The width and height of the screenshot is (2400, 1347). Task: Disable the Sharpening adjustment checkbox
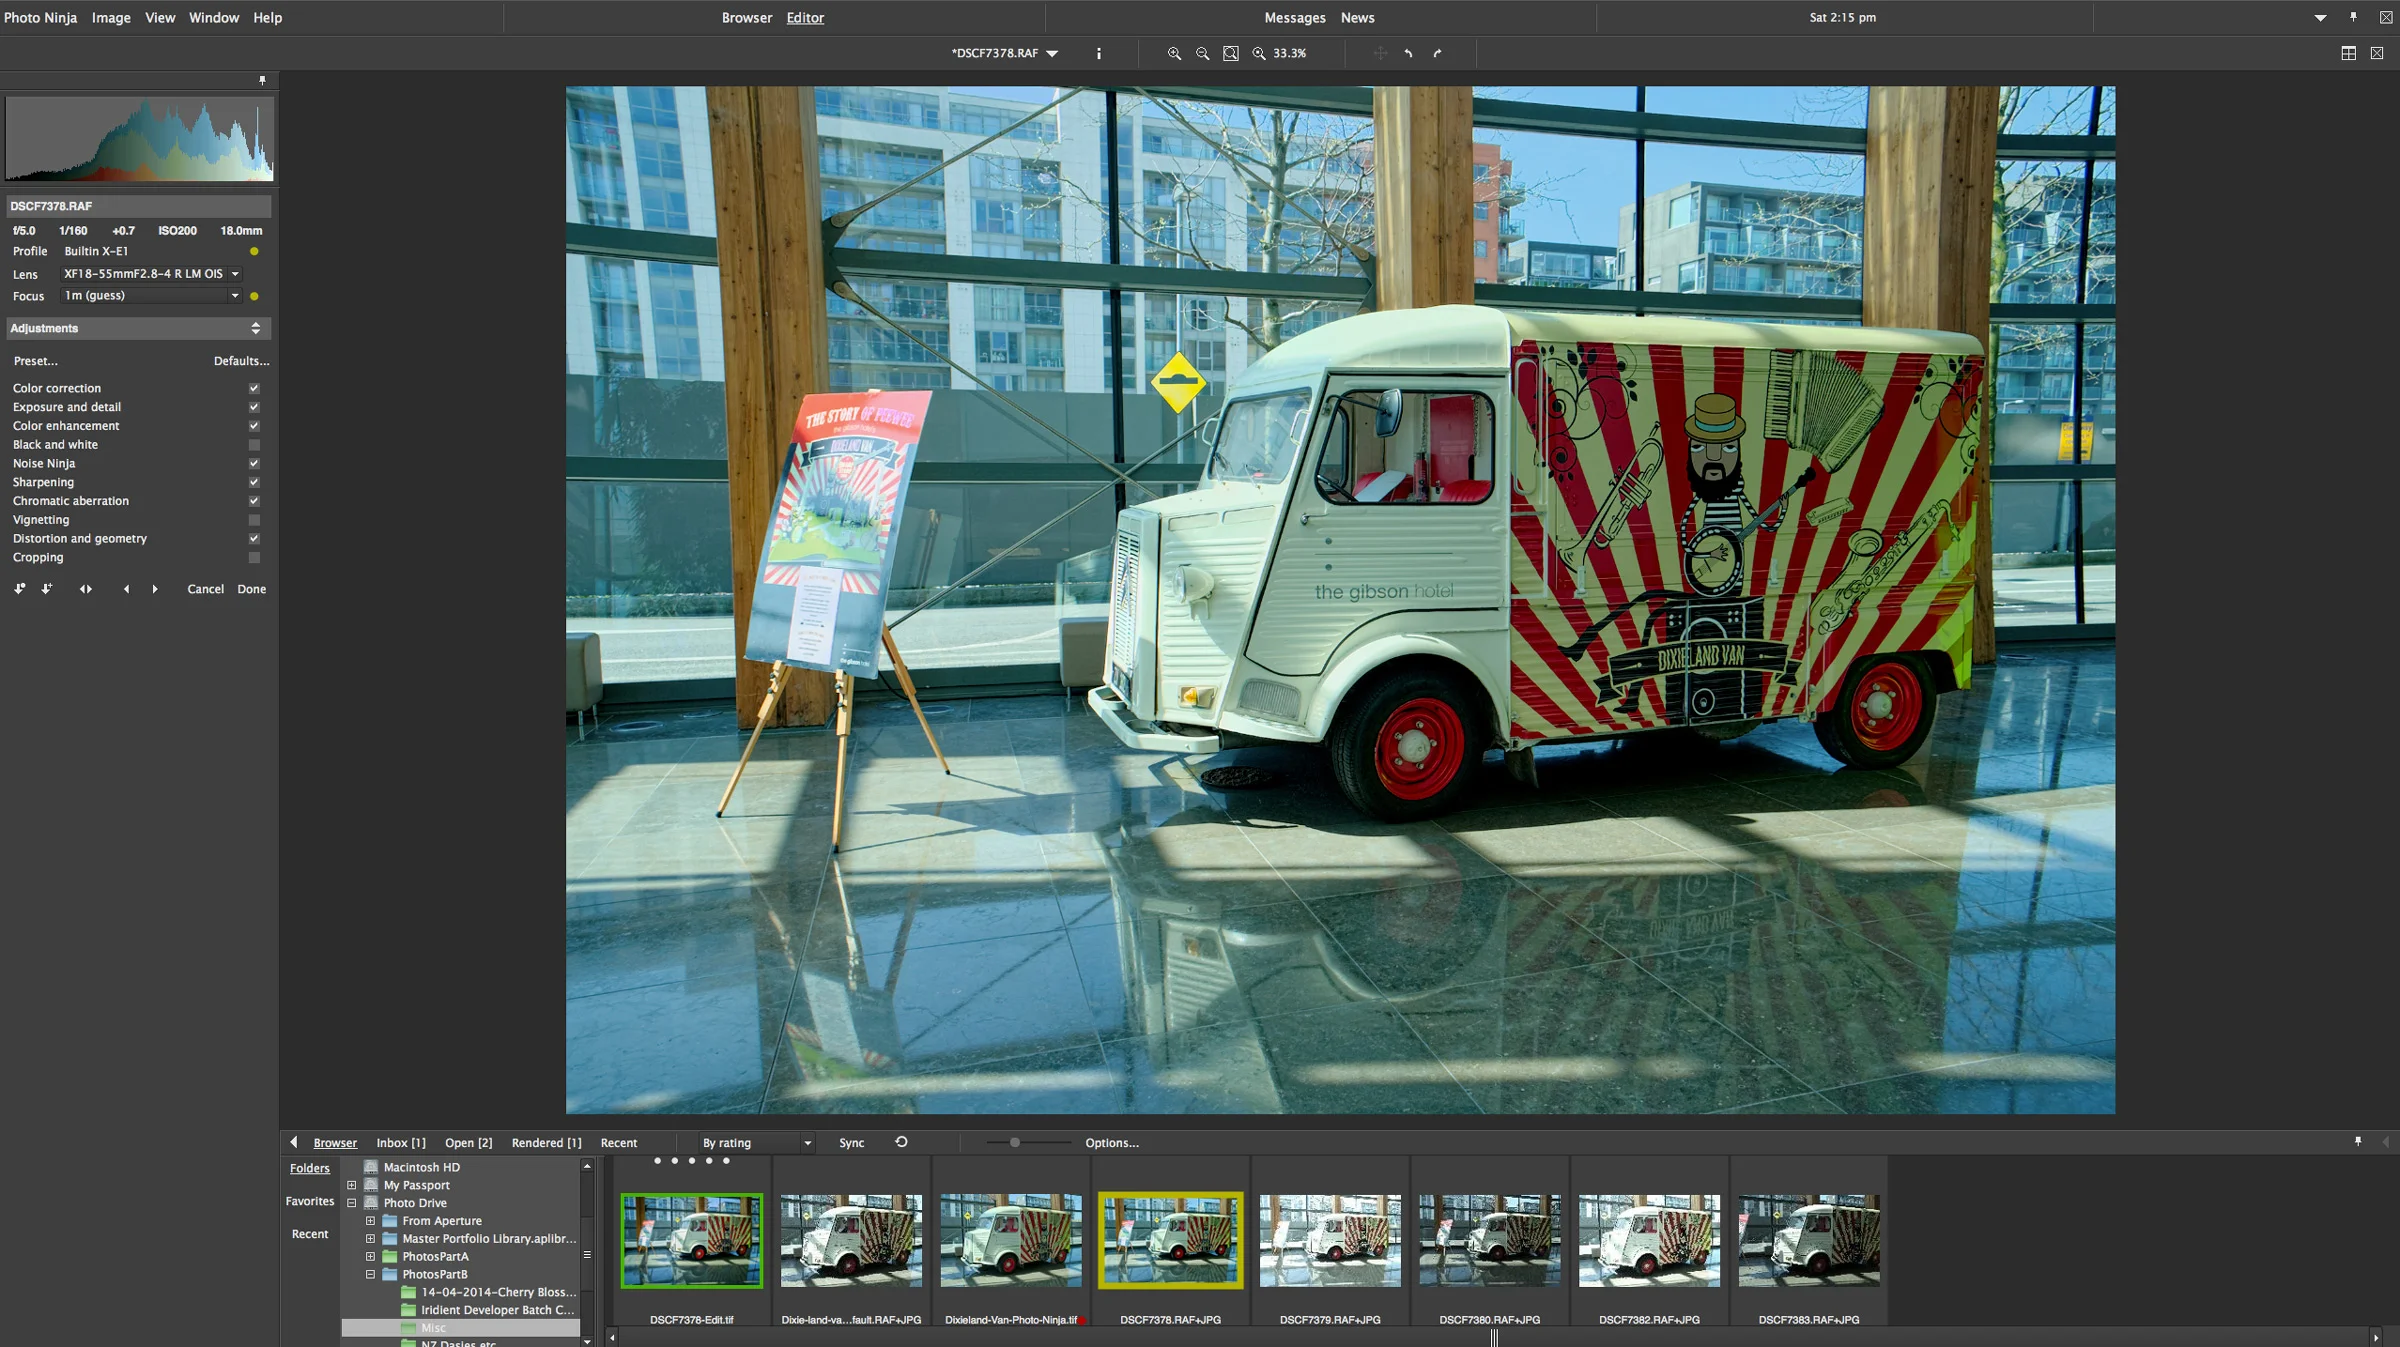[254, 482]
